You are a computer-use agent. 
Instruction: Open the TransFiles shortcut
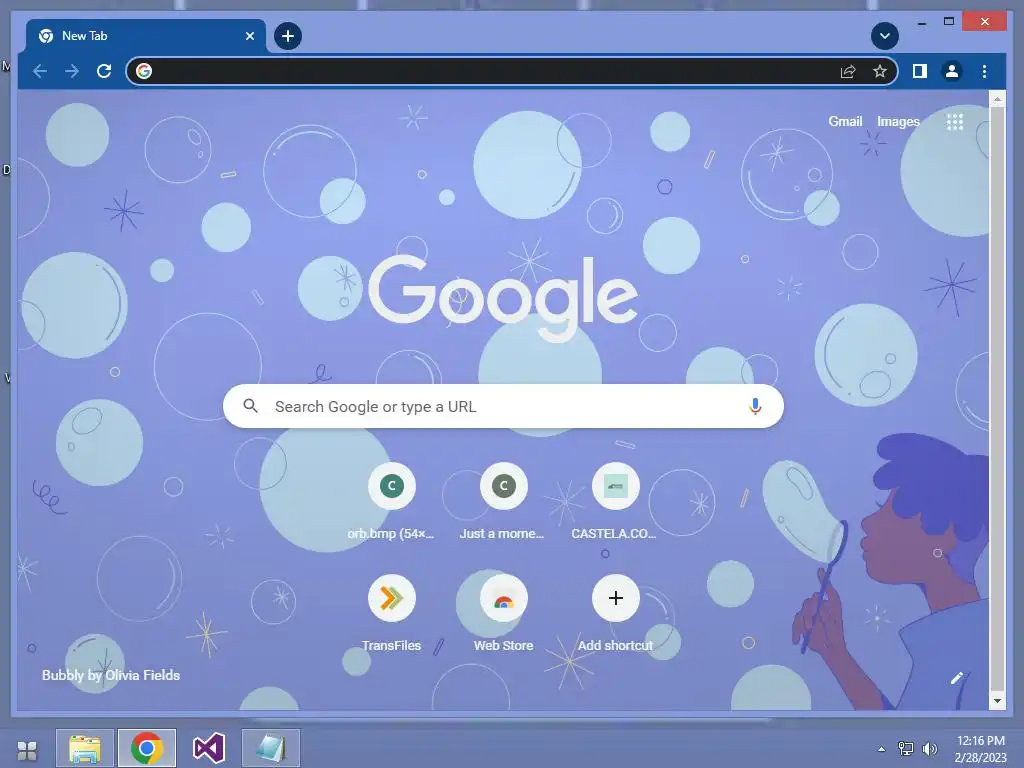(x=391, y=613)
